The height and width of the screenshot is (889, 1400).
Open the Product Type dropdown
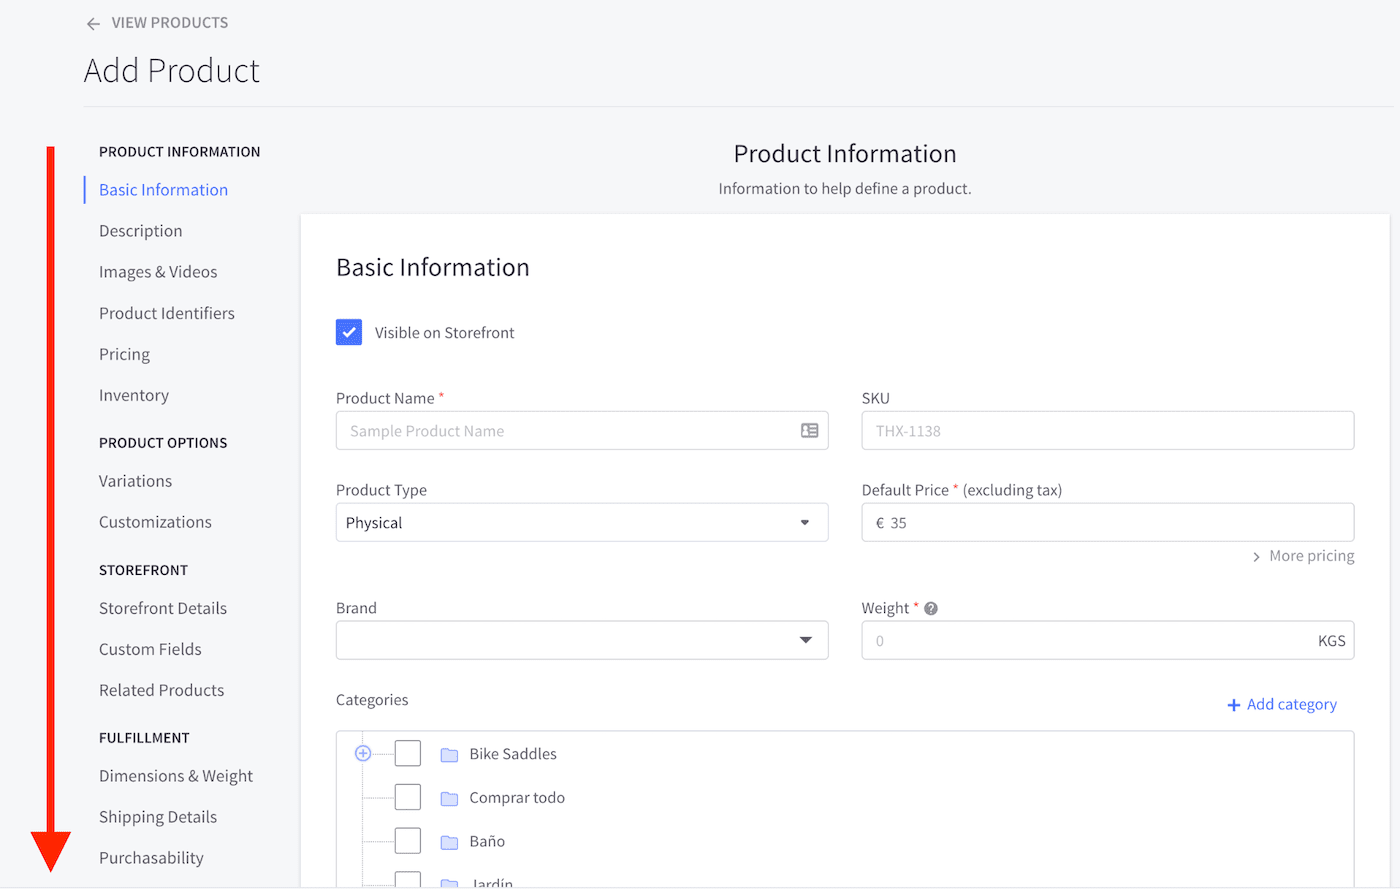pyautogui.click(x=582, y=522)
